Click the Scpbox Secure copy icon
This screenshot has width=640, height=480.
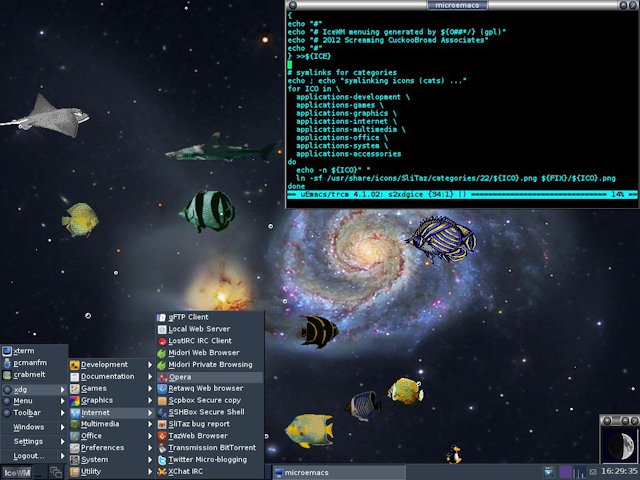pyautogui.click(x=162, y=400)
